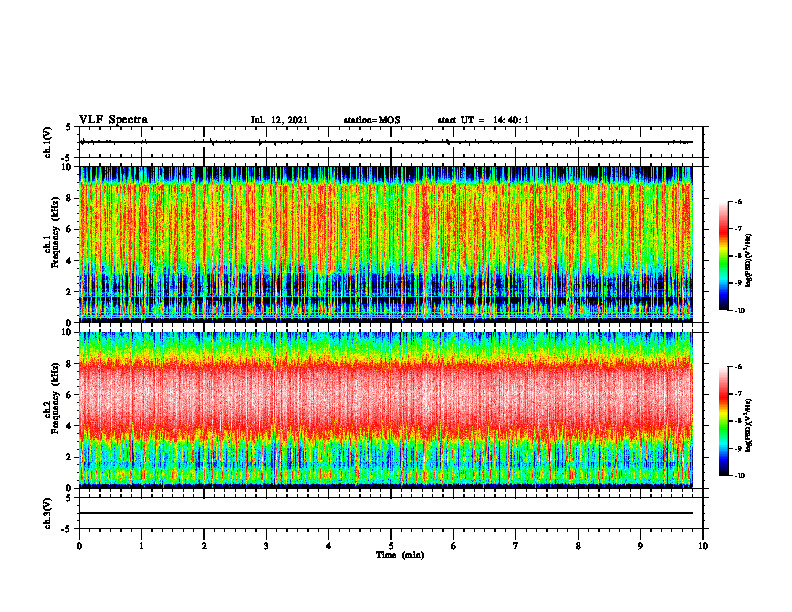Screen dimensions: 792x612
Task: Click the "ch.3(V)" axis label
Action: pyautogui.click(x=47, y=513)
